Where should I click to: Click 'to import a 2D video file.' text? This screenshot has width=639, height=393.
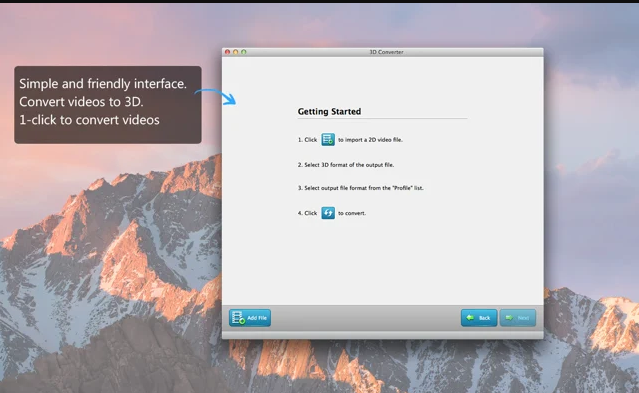coord(370,139)
